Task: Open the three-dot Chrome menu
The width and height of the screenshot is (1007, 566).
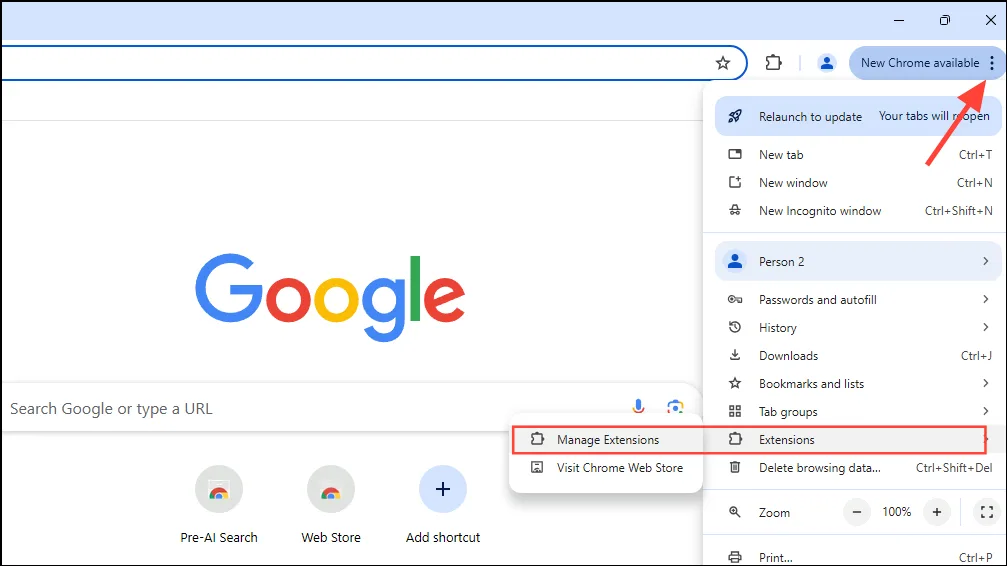Action: tap(992, 63)
